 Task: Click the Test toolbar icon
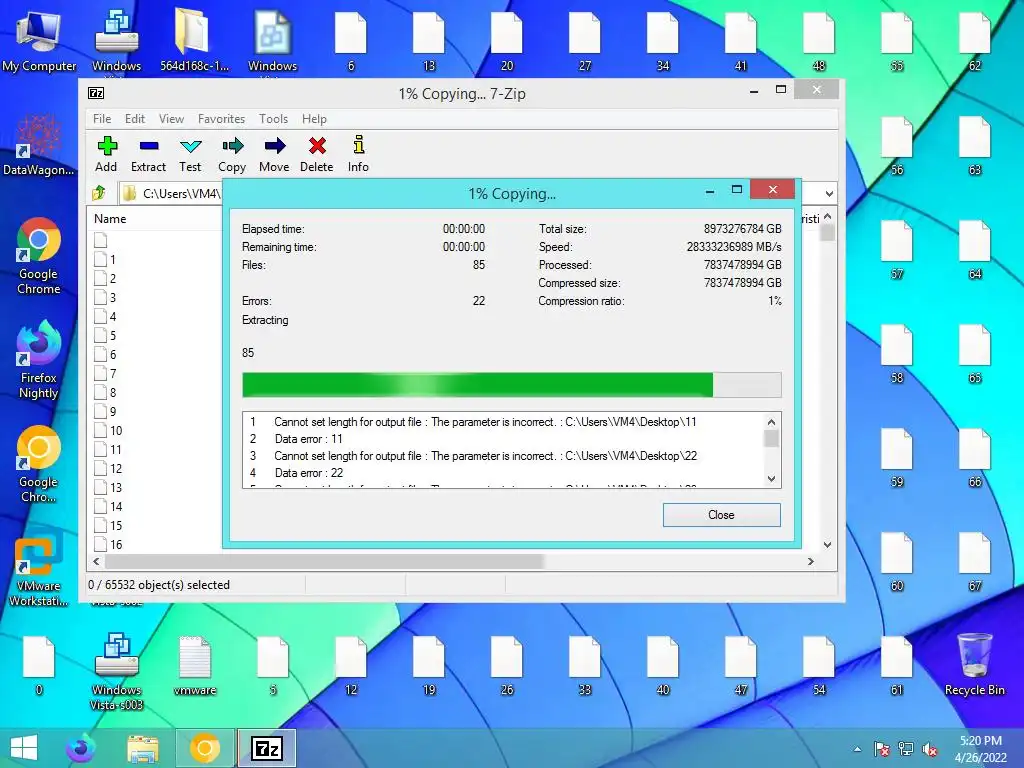point(190,154)
